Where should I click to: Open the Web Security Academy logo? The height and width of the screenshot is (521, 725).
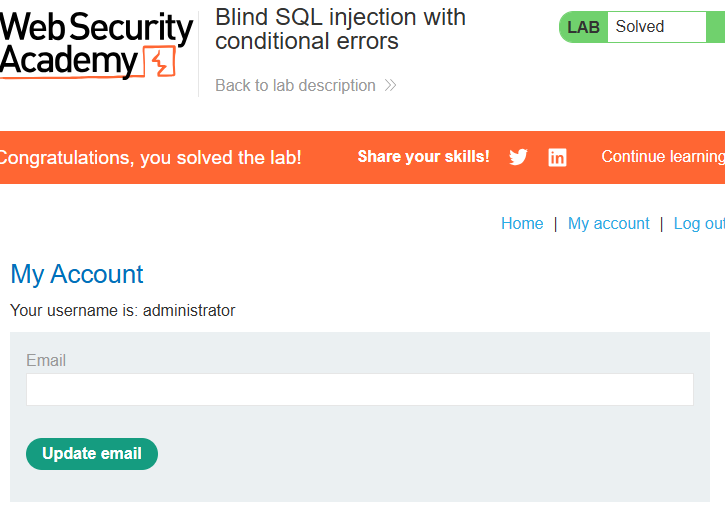(96, 45)
